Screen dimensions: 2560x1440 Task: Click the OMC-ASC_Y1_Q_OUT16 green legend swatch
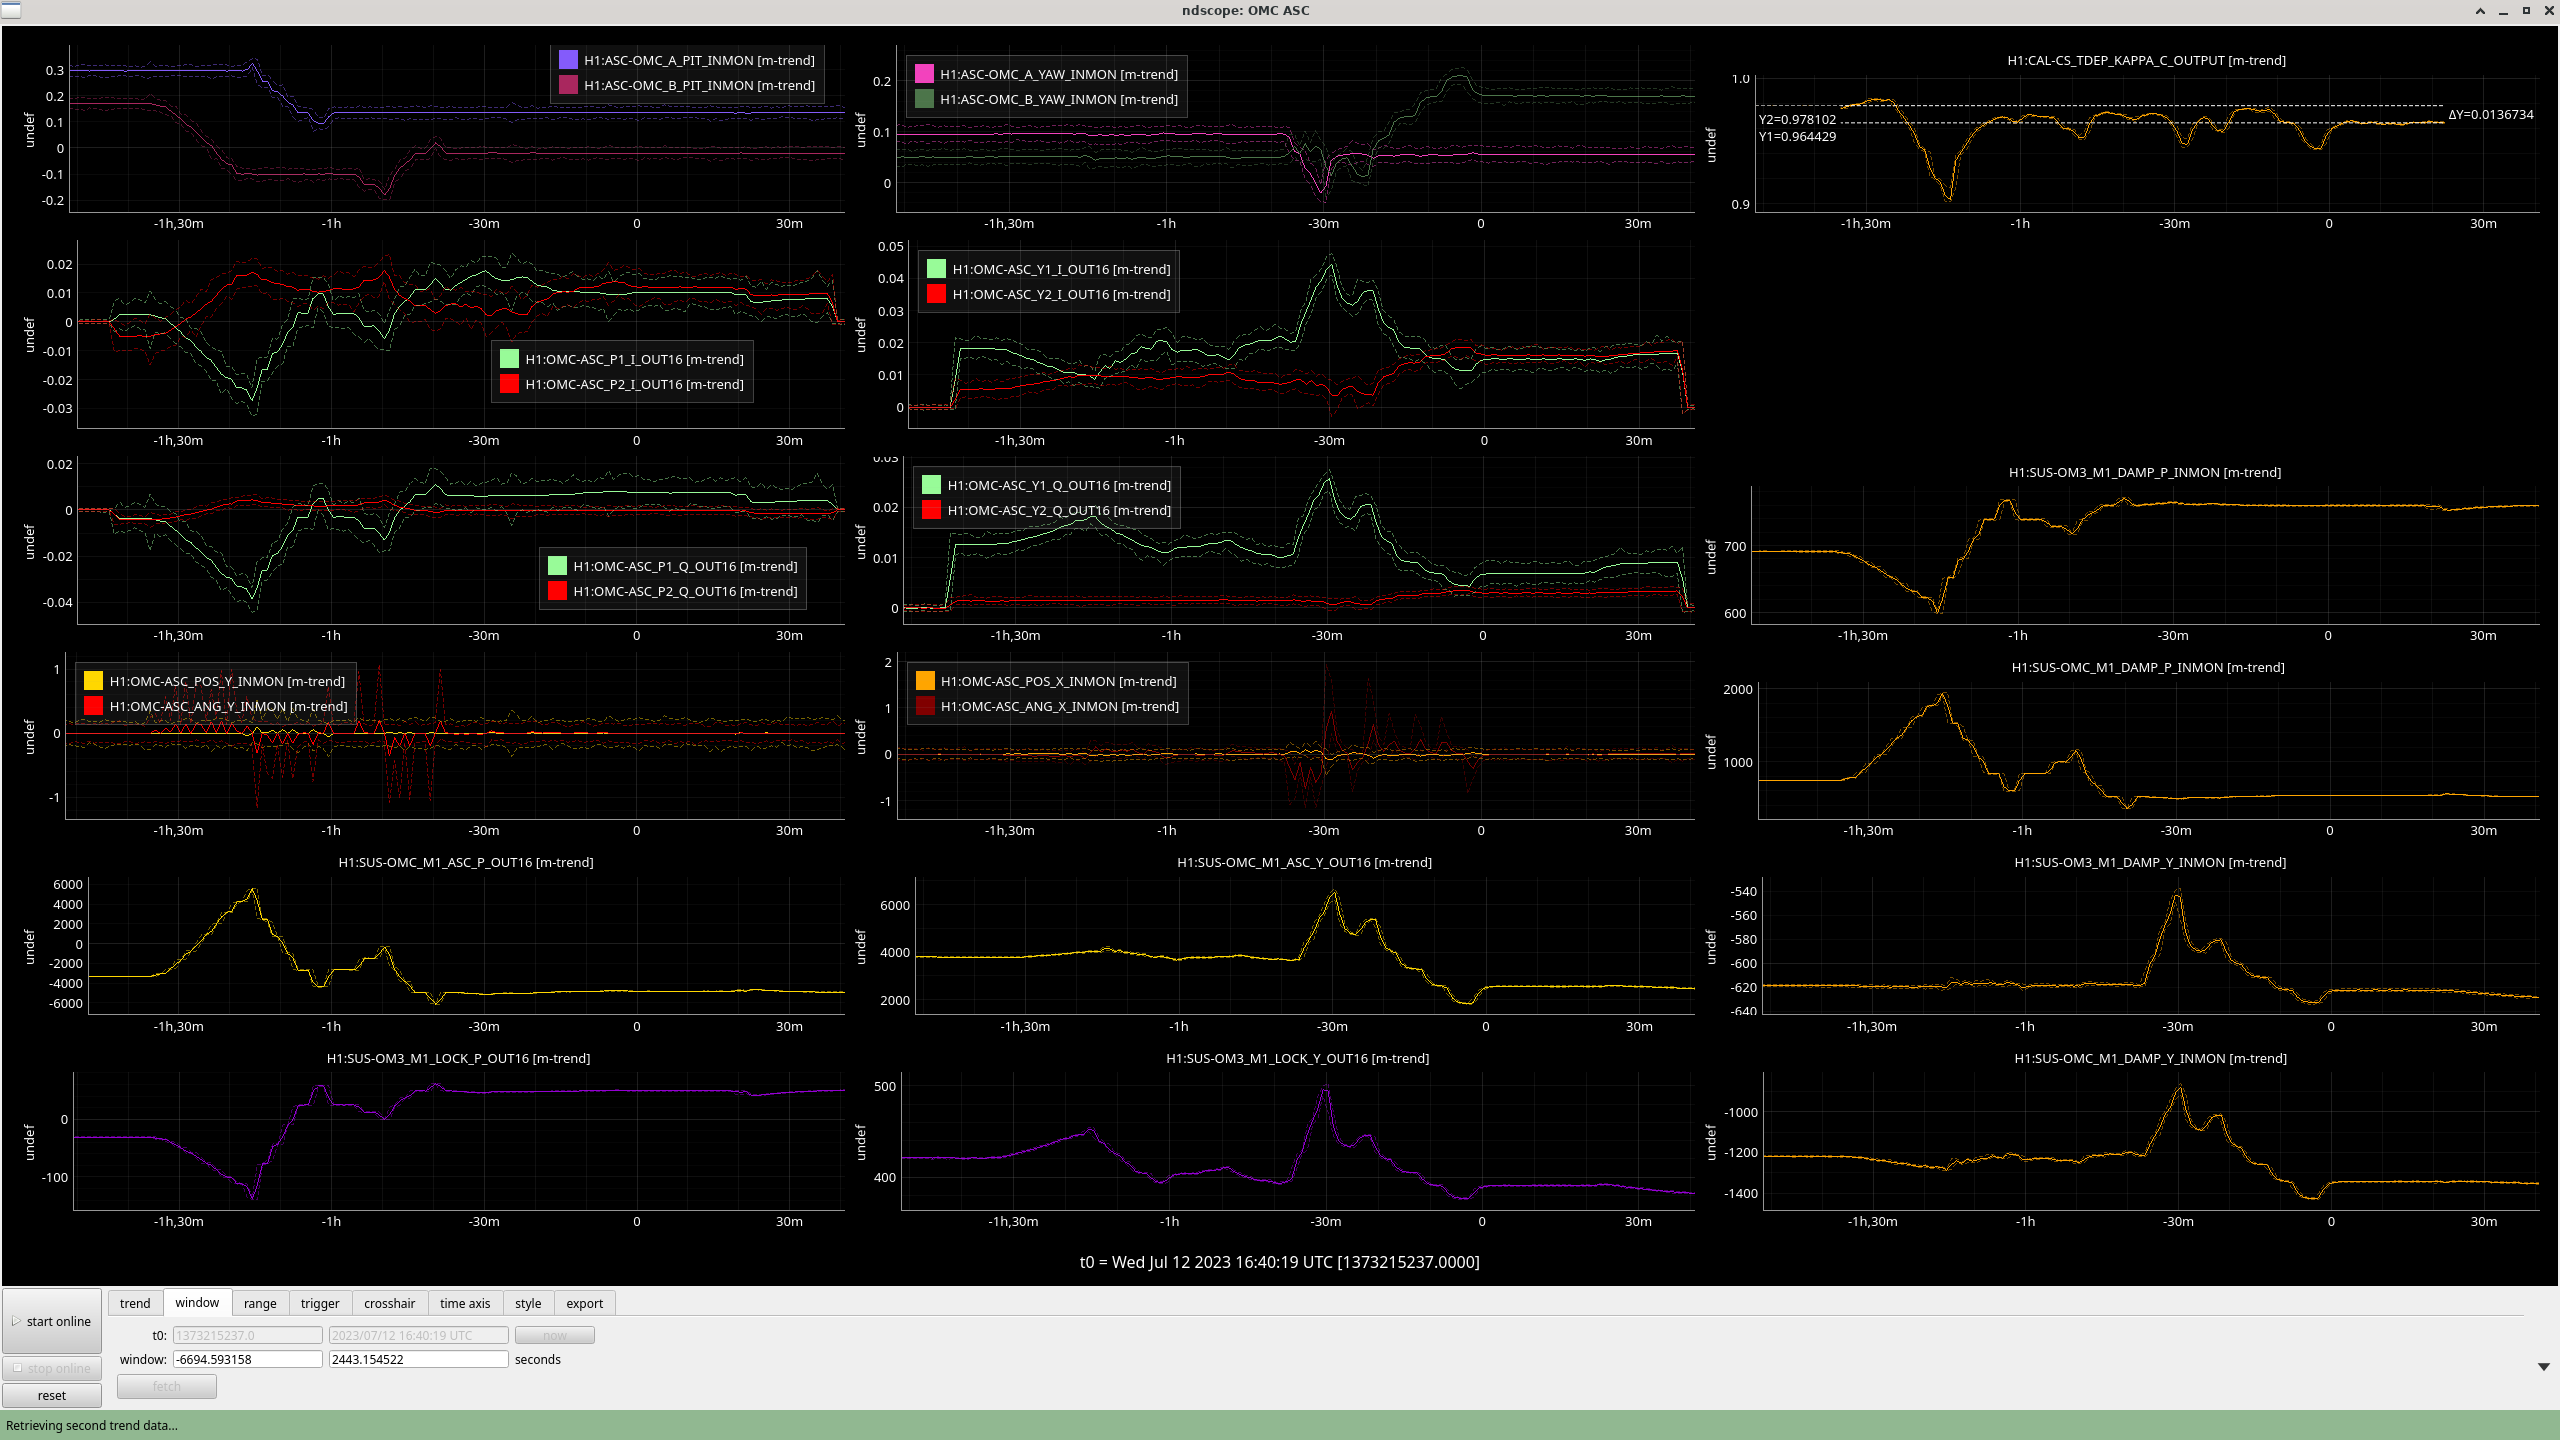coord(931,485)
